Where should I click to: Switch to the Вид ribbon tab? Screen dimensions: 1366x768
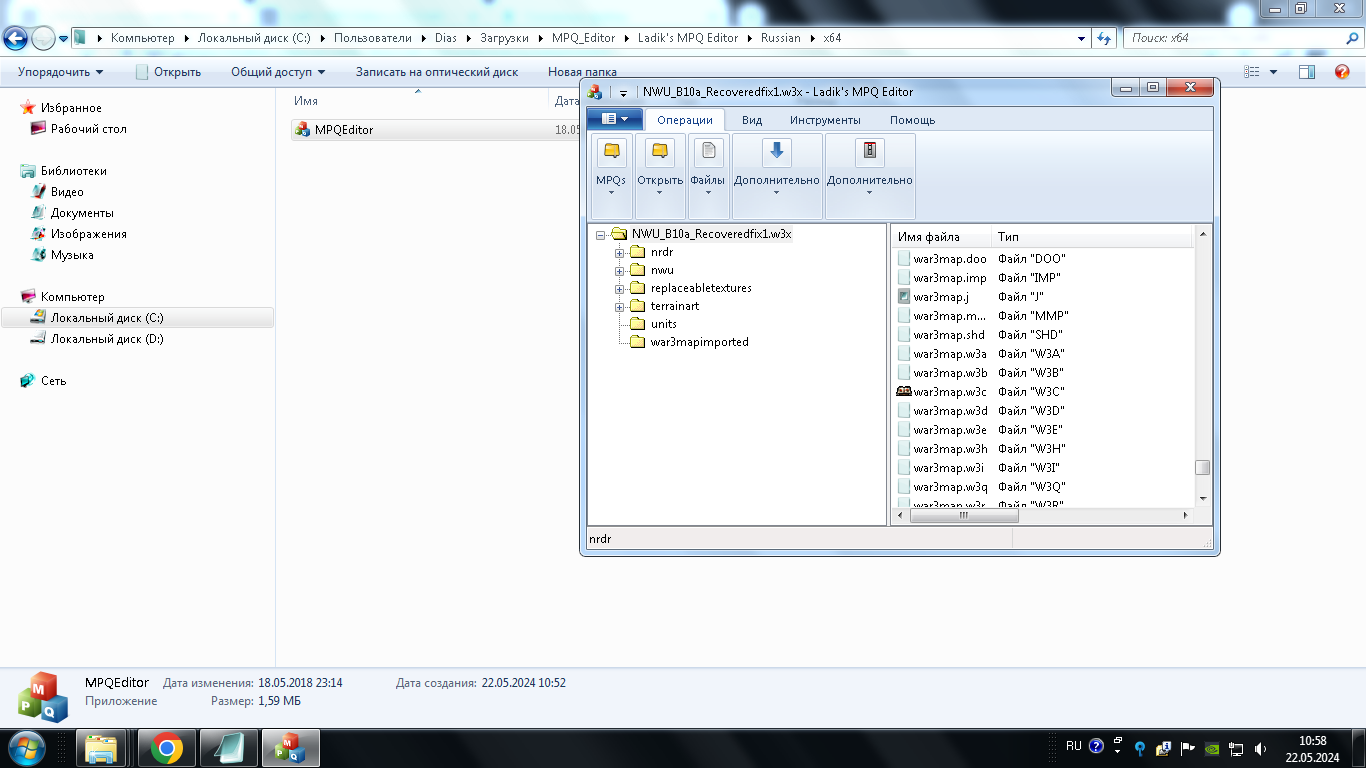pyautogui.click(x=752, y=120)
